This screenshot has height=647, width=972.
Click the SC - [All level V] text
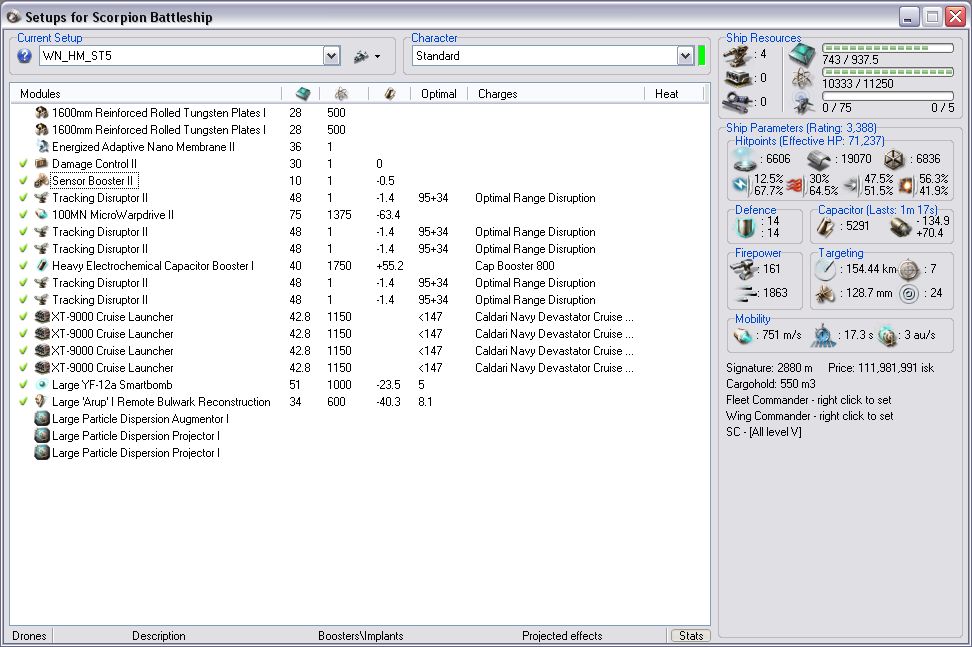pos(764,432)
